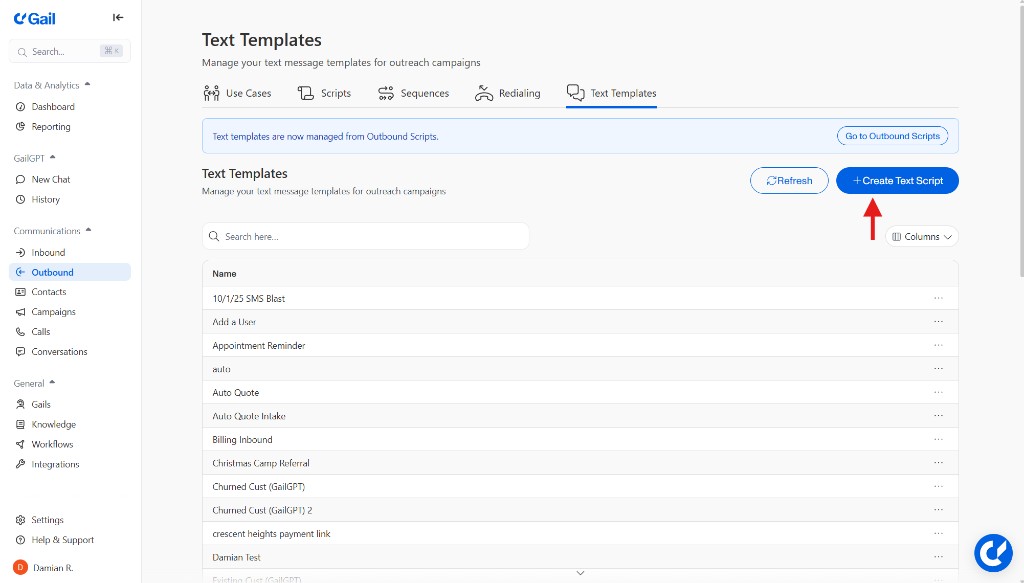
Task: Click the Create Text Script button
Action: (896, 180)
